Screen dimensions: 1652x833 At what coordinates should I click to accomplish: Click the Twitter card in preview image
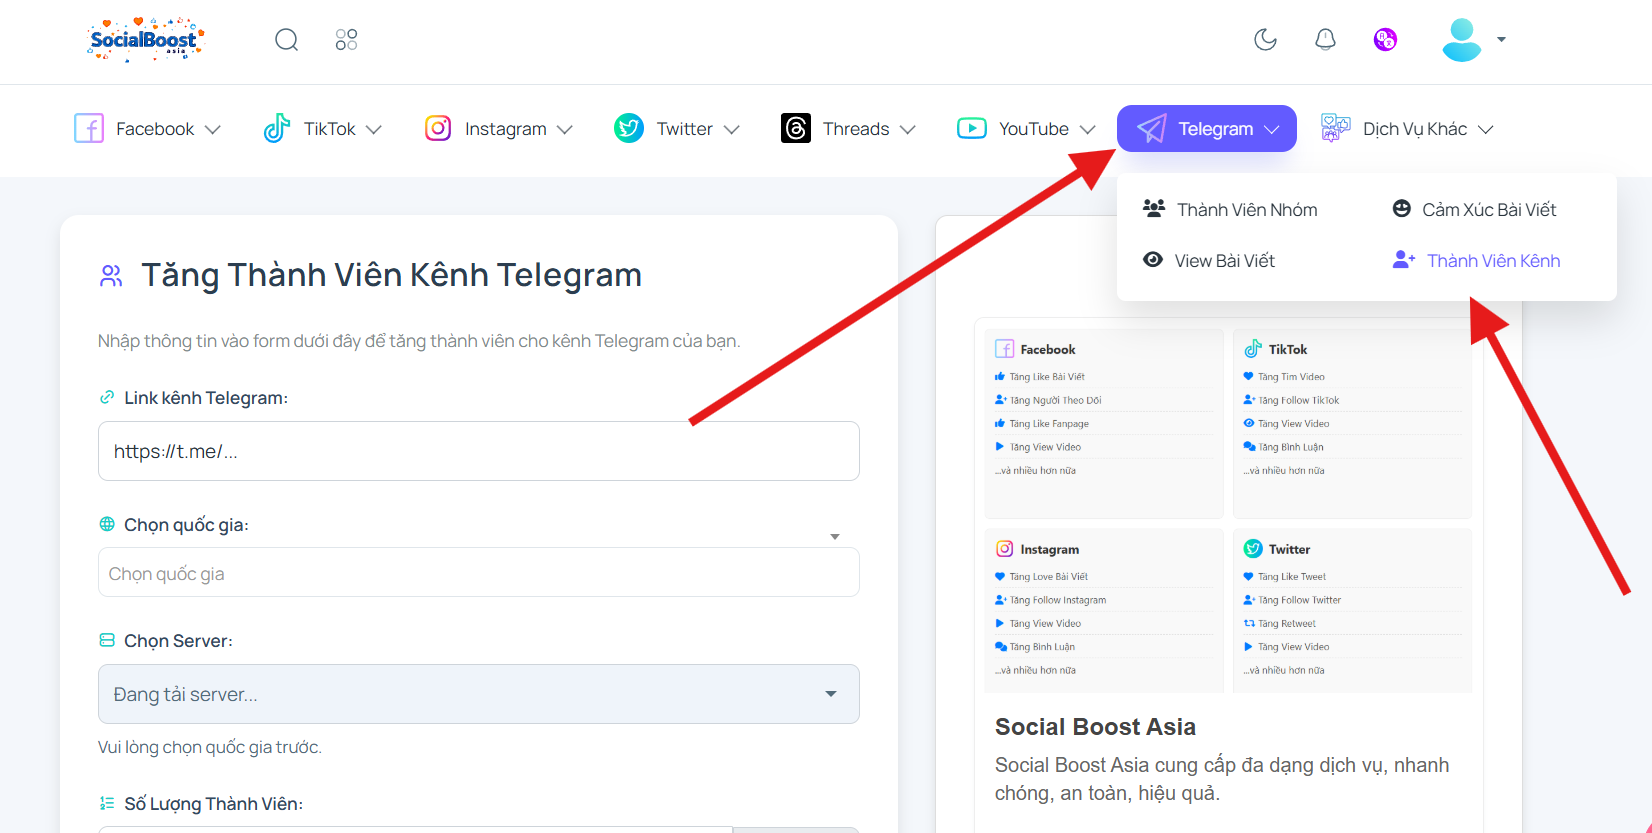click(1352, 611)
